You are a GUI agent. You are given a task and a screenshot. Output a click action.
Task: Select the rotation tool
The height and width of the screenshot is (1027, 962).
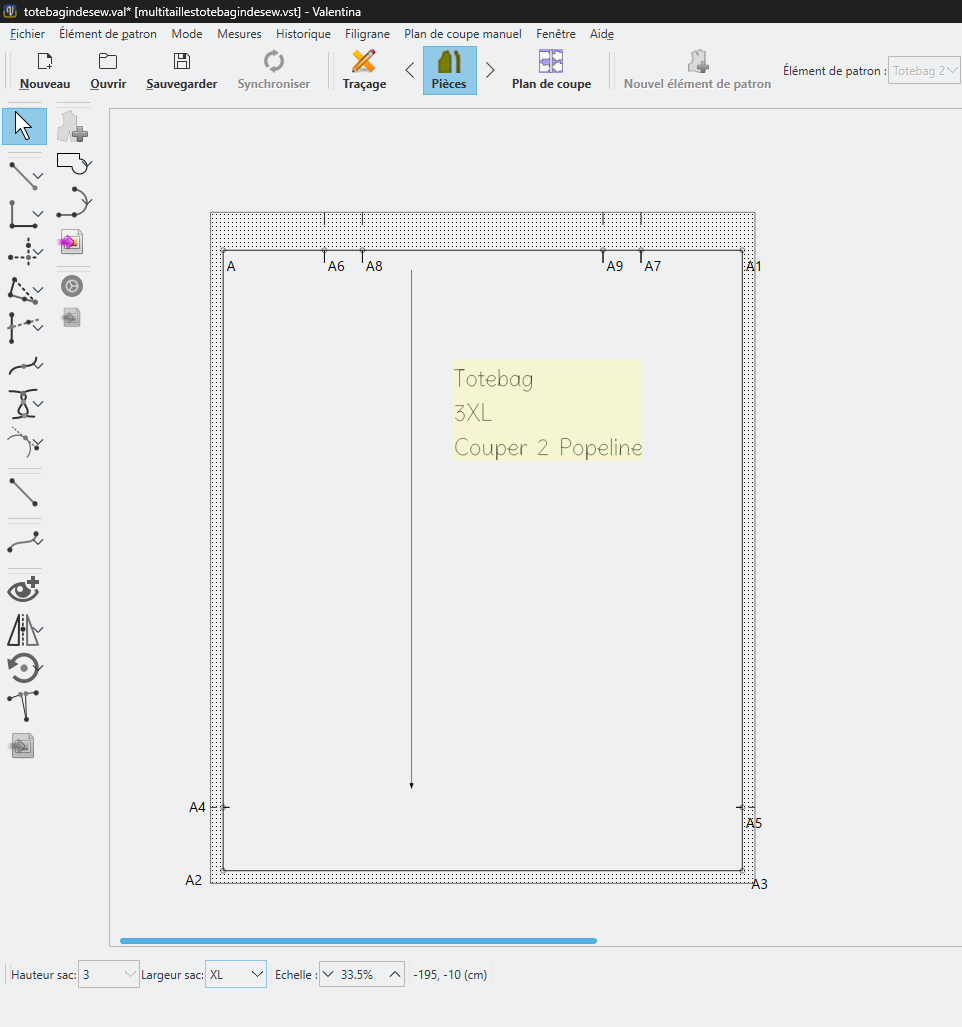click(x=22, y=667)
